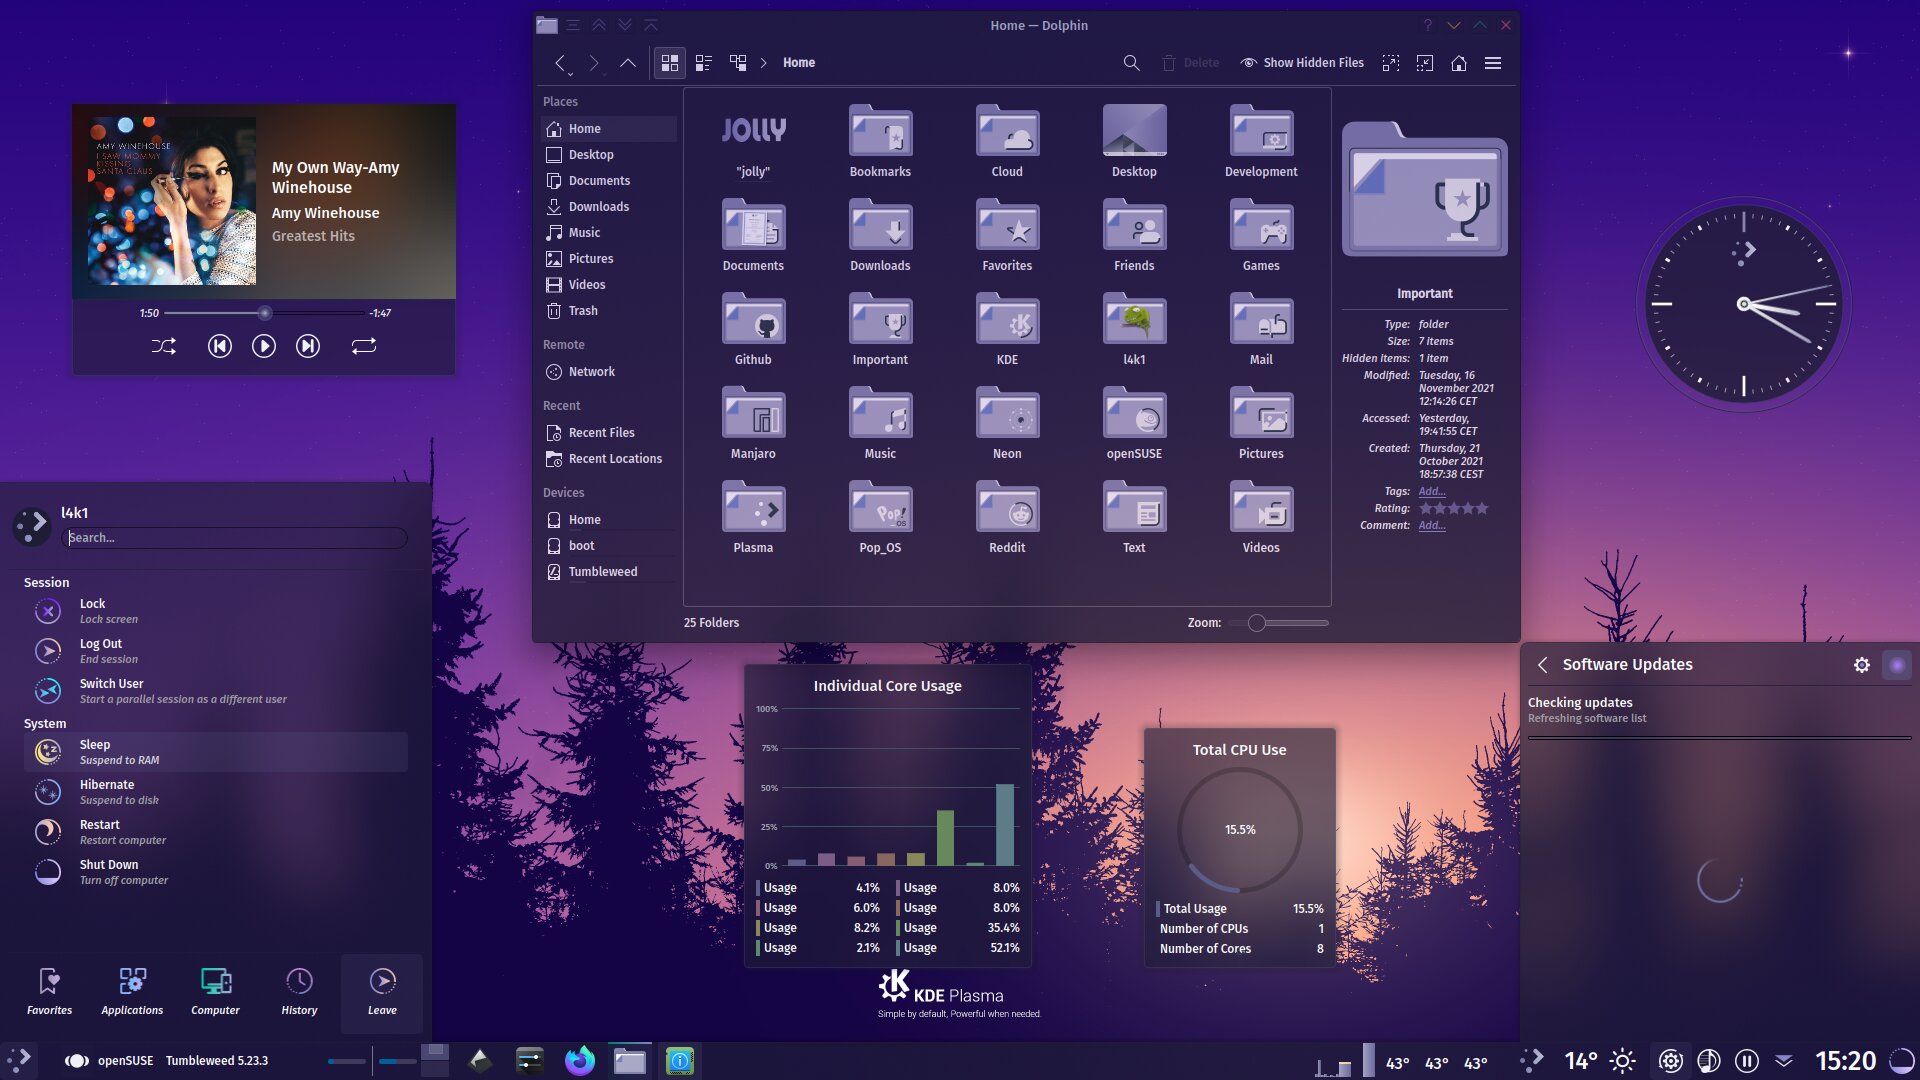This screenshot has width=1920, height=1080.
Task: Switch to Computer tab in launcher
Action: point(215,993)
